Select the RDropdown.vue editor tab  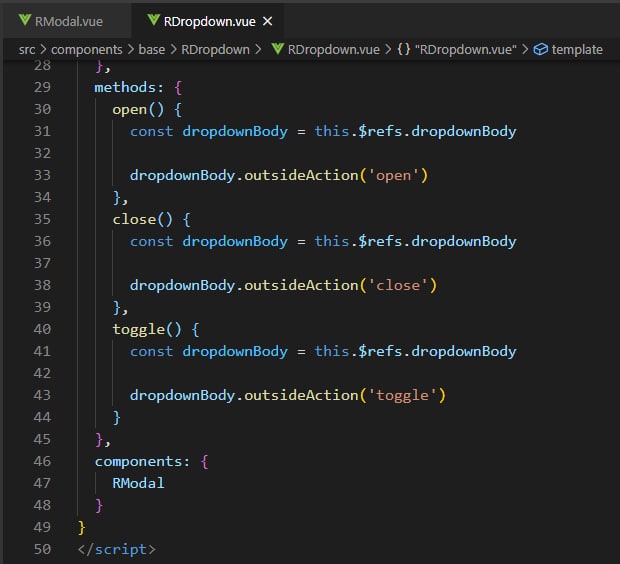207,21
